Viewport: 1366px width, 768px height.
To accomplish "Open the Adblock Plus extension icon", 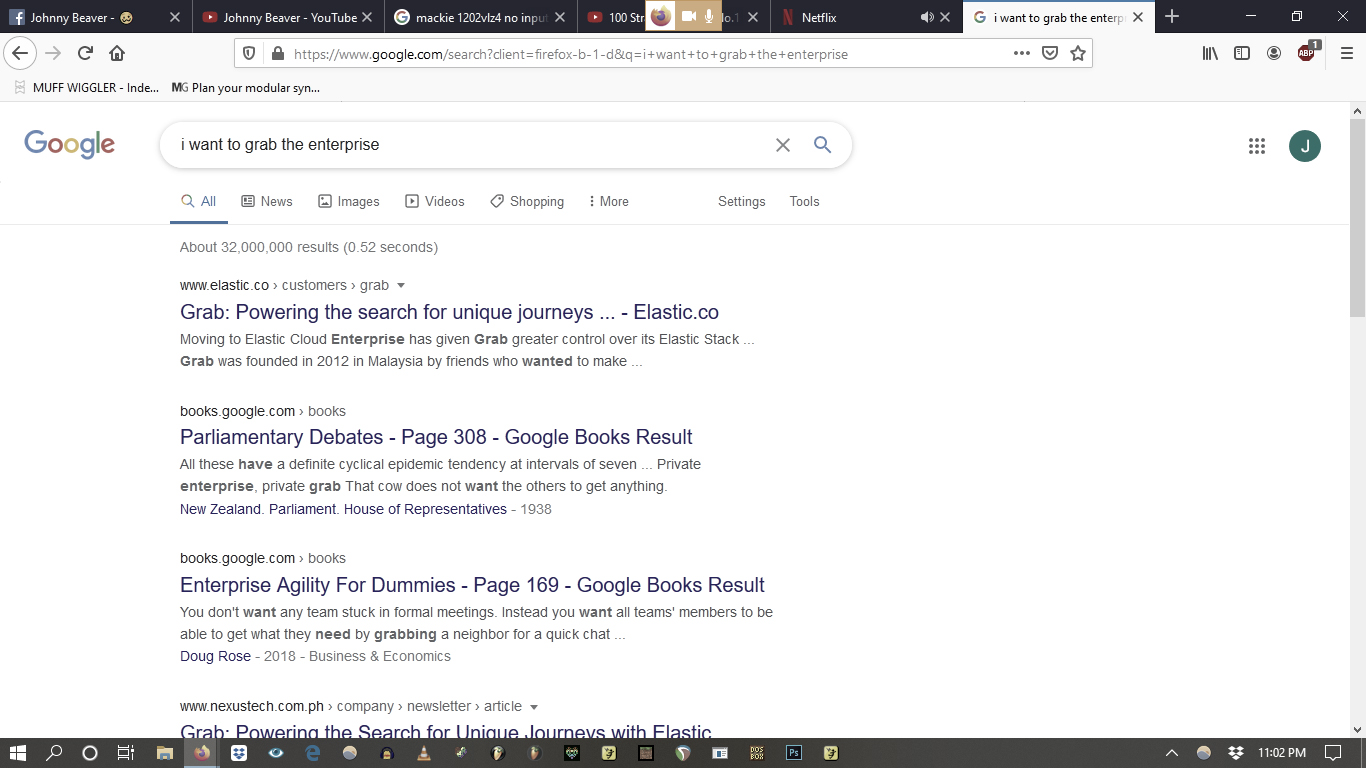I will pyautogui.click(x=1307, y=53).
